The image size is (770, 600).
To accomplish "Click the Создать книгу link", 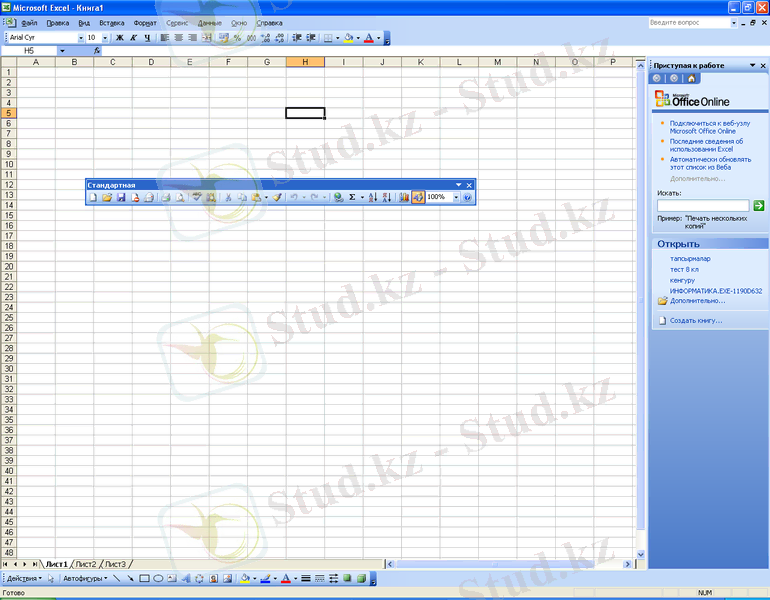I will [696, 320].
